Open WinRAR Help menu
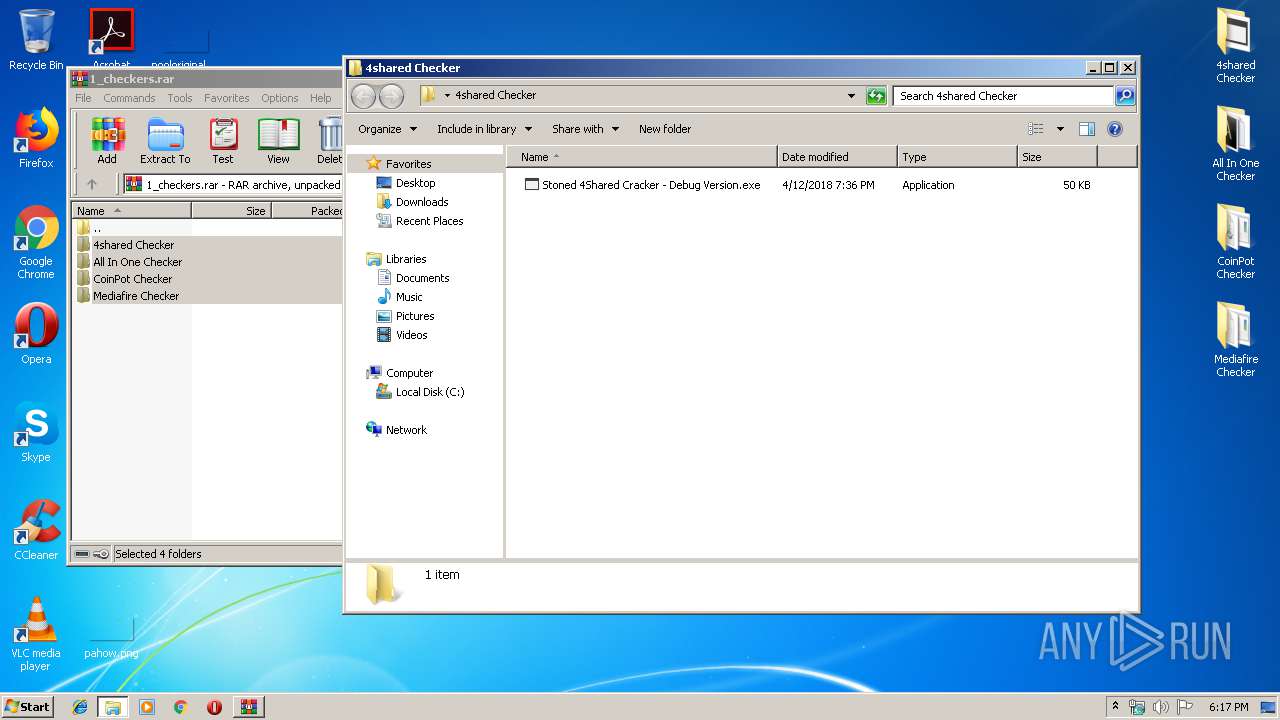Viewport: 1280px width, 720px height. tap(320, 98)
